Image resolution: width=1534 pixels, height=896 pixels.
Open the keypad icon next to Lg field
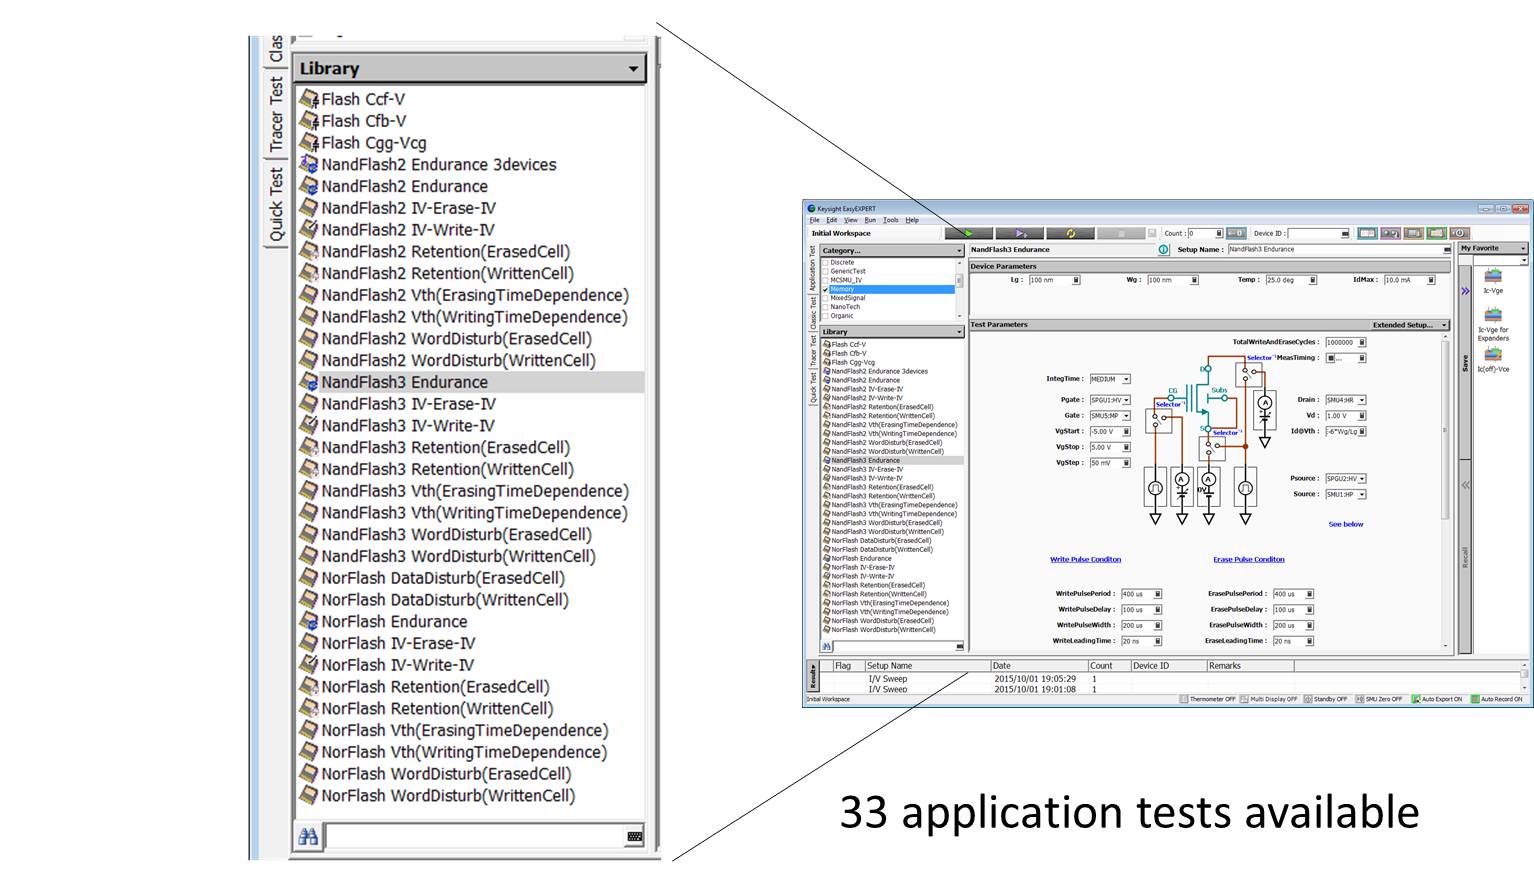[1076, 280]
